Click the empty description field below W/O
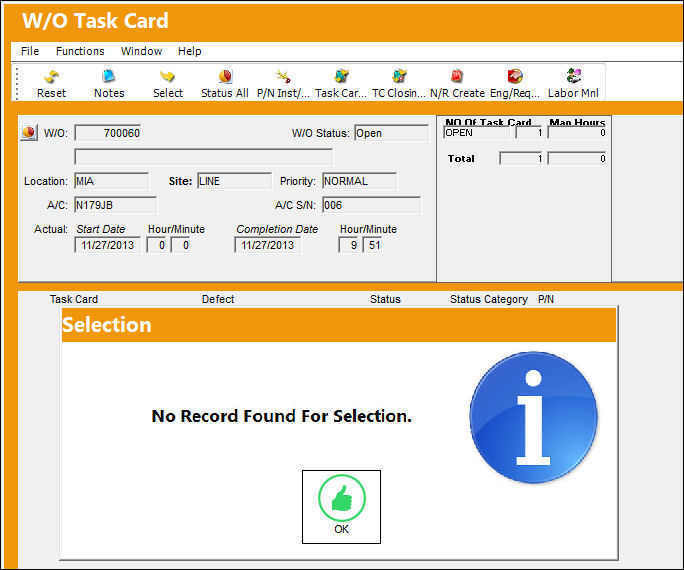 [204, 157]
